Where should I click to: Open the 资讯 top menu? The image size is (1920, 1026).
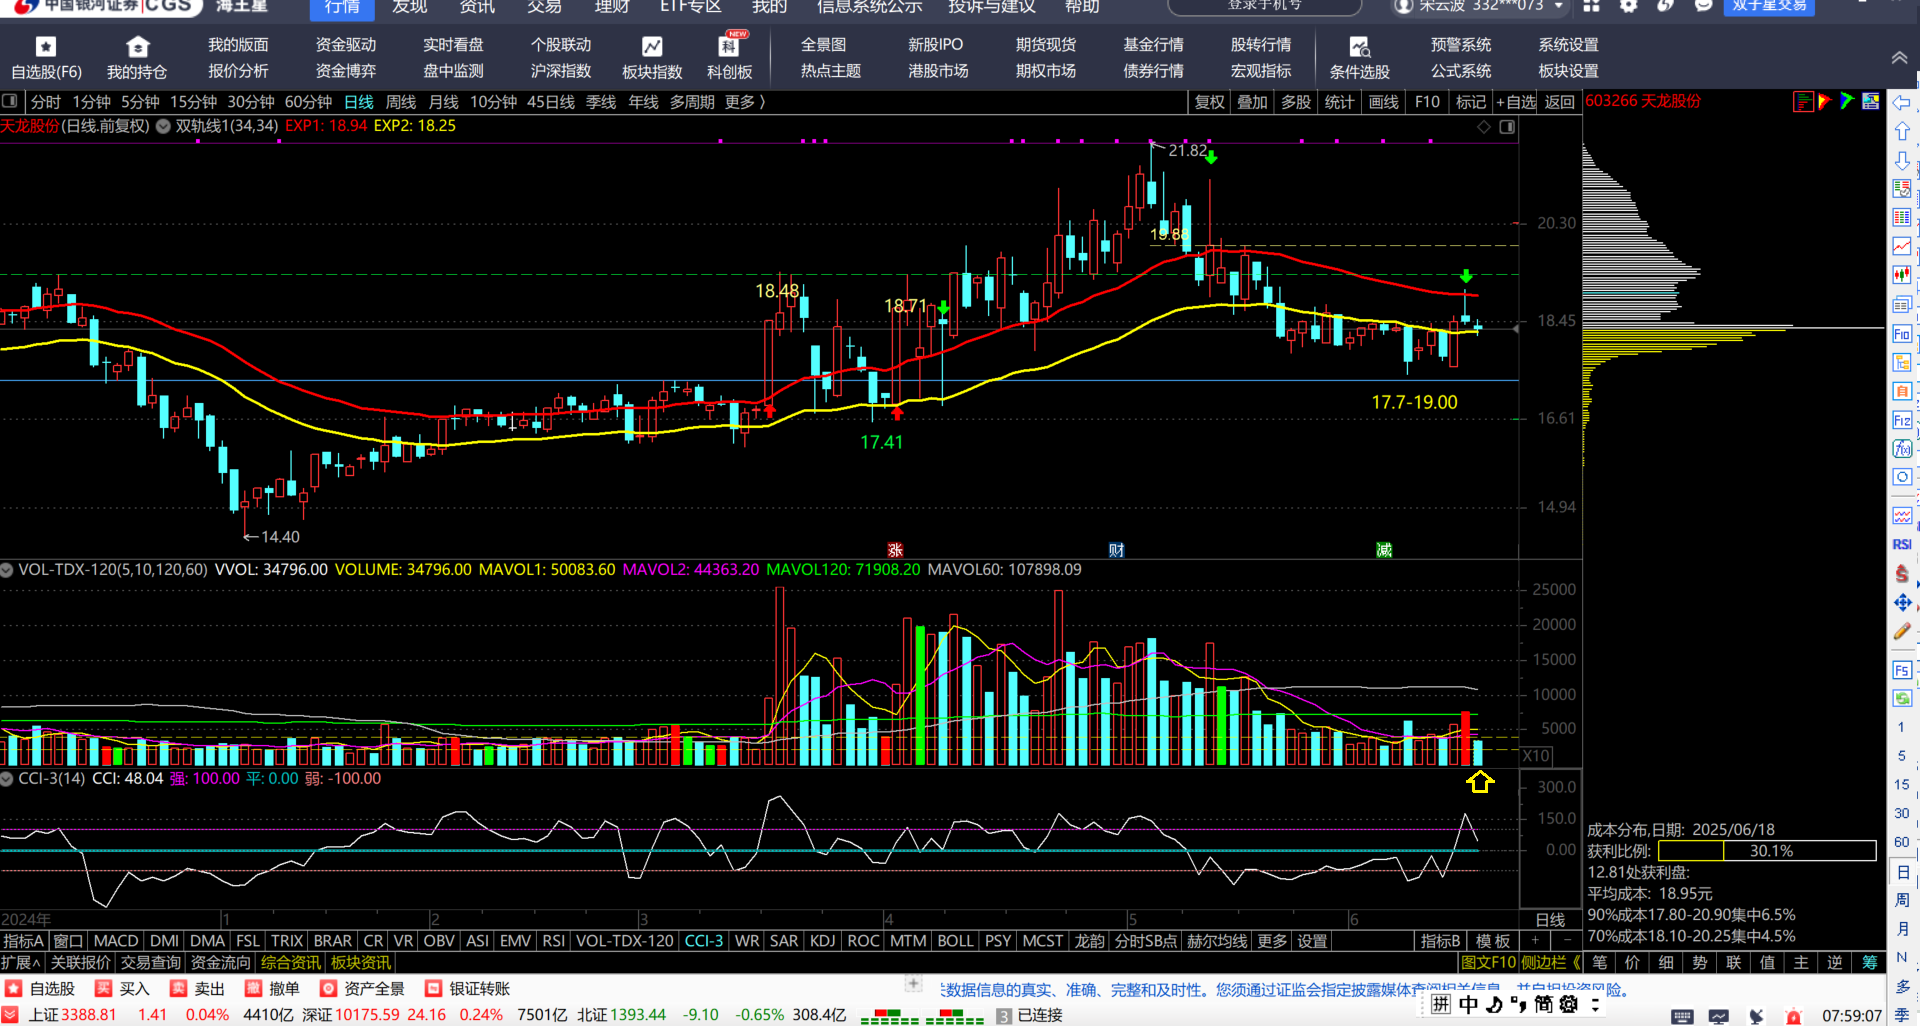[x=477, y=8]
